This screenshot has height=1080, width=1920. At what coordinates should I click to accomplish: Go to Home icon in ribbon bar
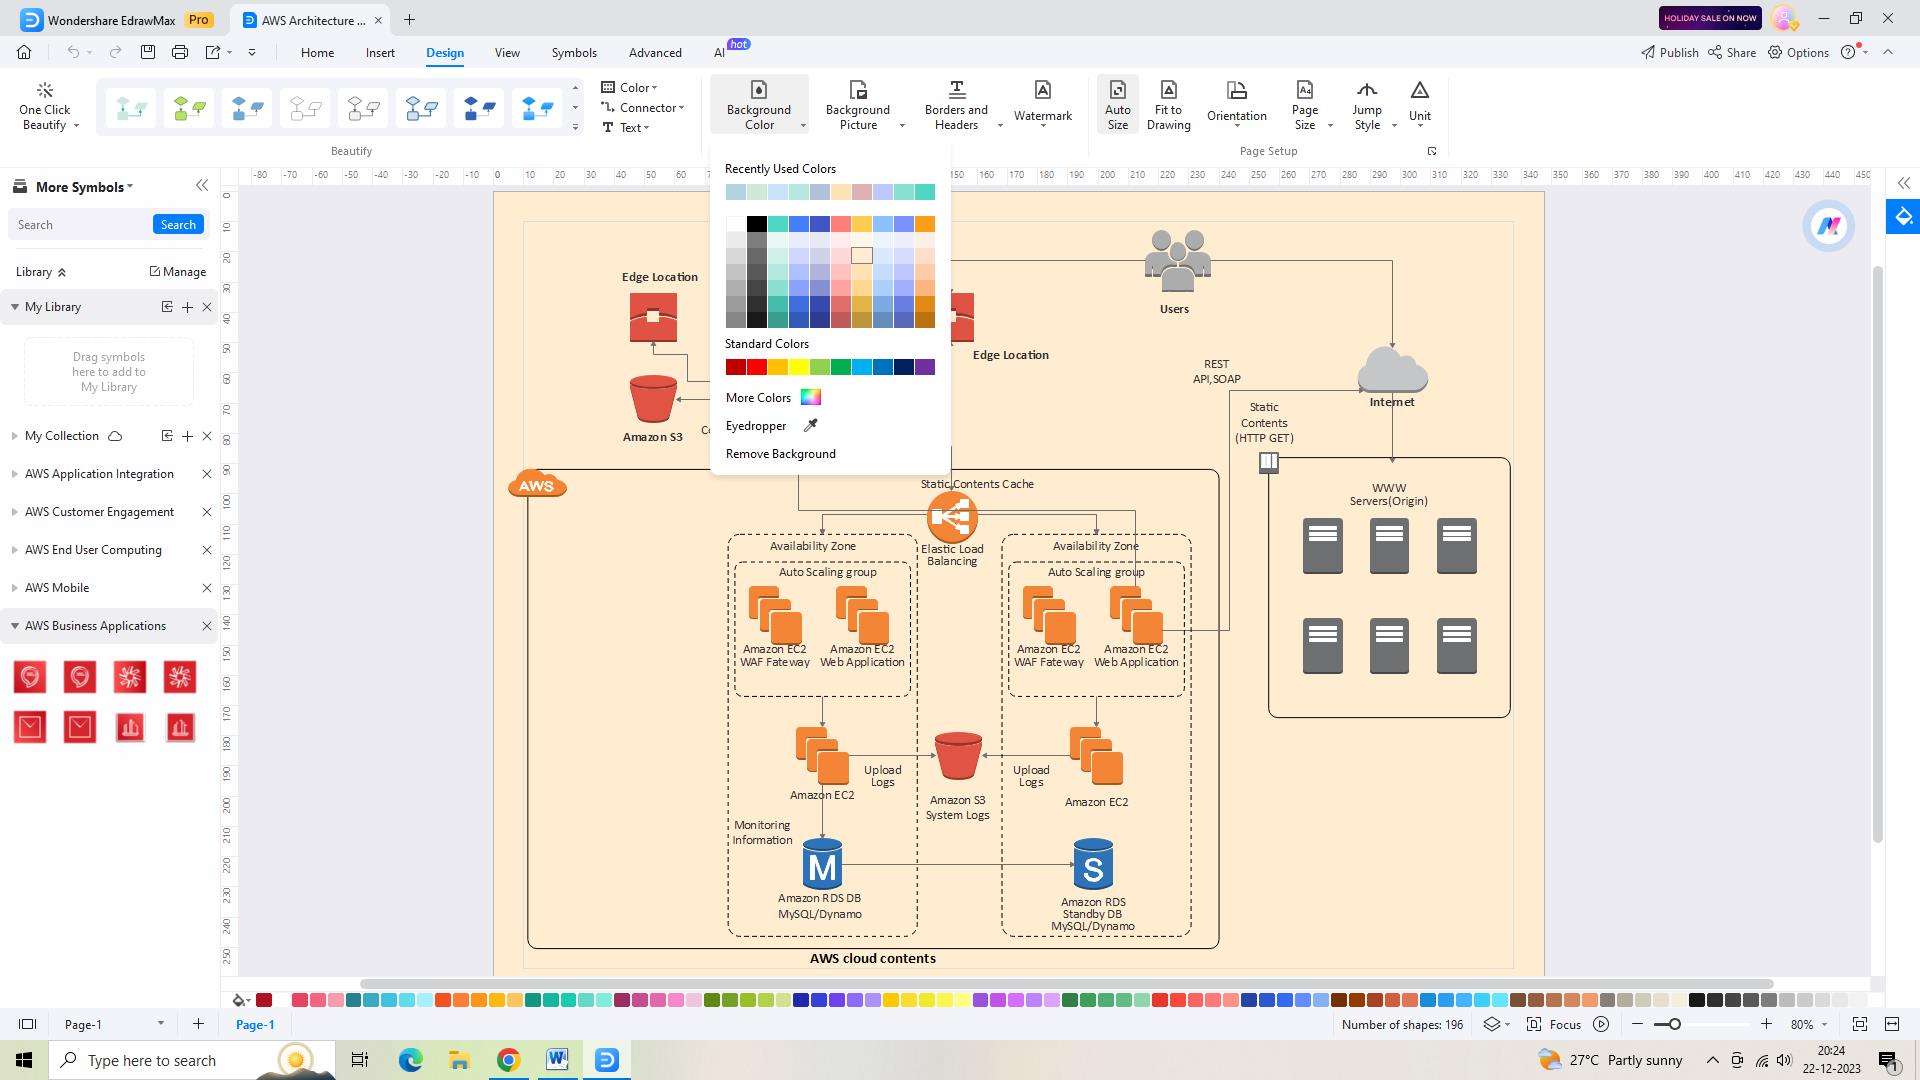point(24,52)
